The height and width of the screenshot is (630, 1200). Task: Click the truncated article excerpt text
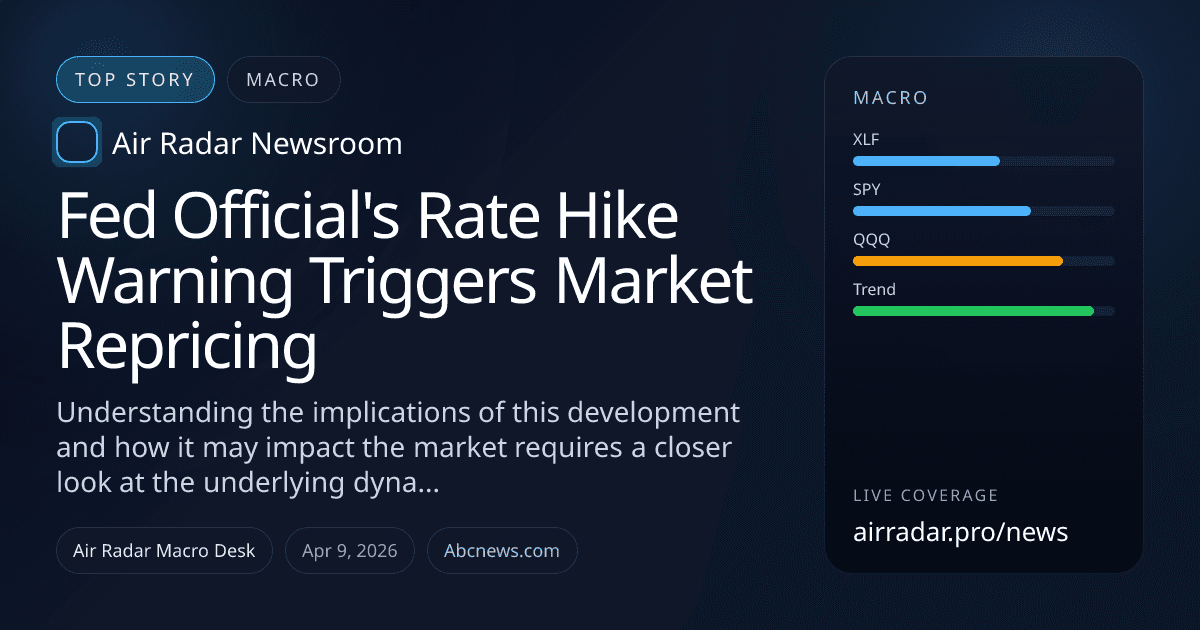[400, 447]
